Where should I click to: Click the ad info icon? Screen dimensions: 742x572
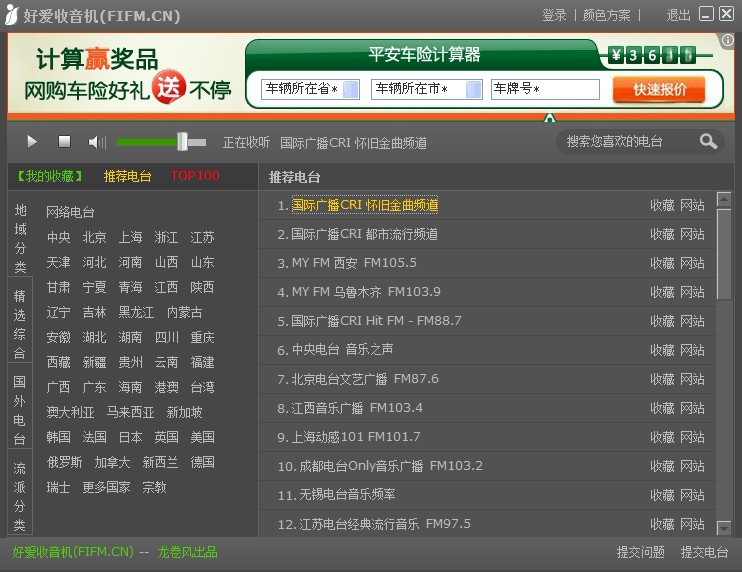[x=728, y=41]
